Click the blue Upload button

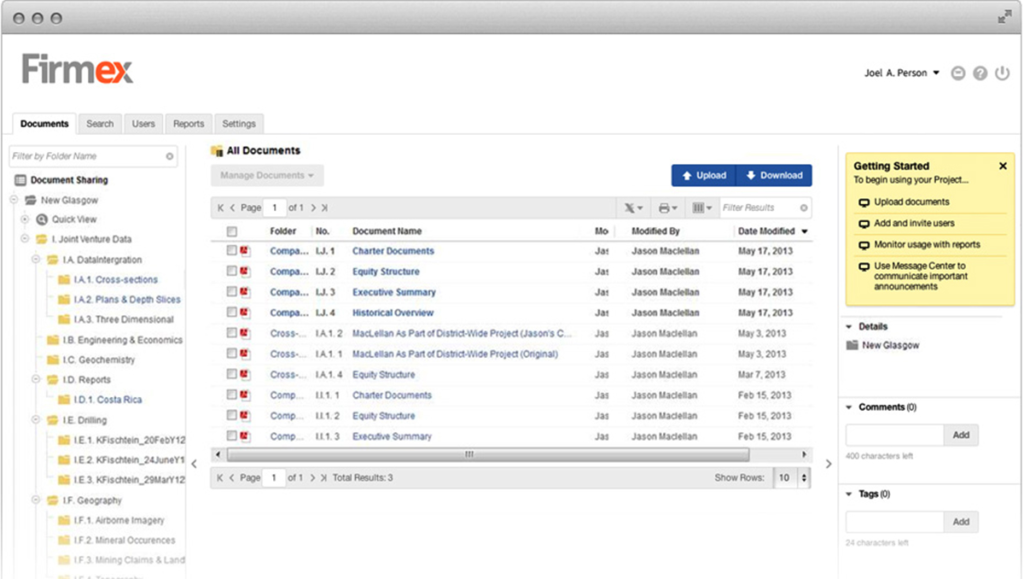tap(703, 175)
